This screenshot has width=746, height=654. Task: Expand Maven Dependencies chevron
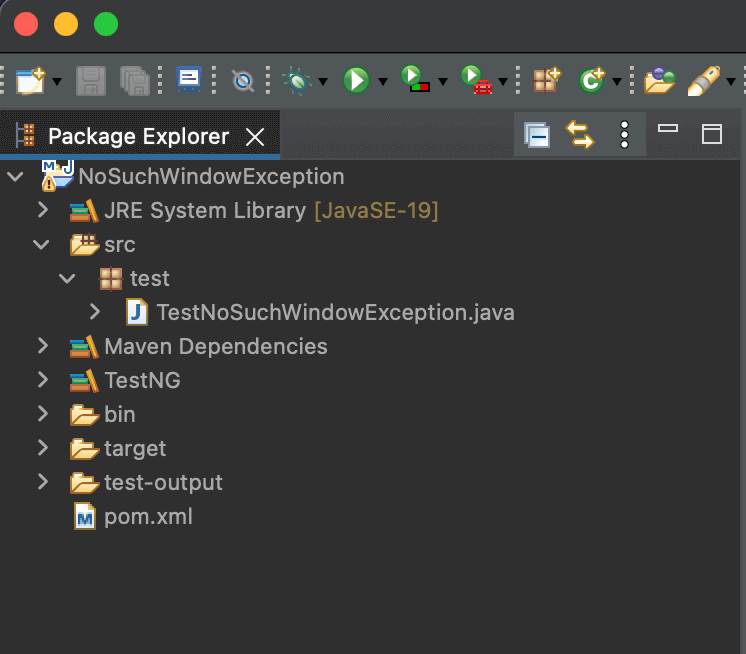coord(43,346)
